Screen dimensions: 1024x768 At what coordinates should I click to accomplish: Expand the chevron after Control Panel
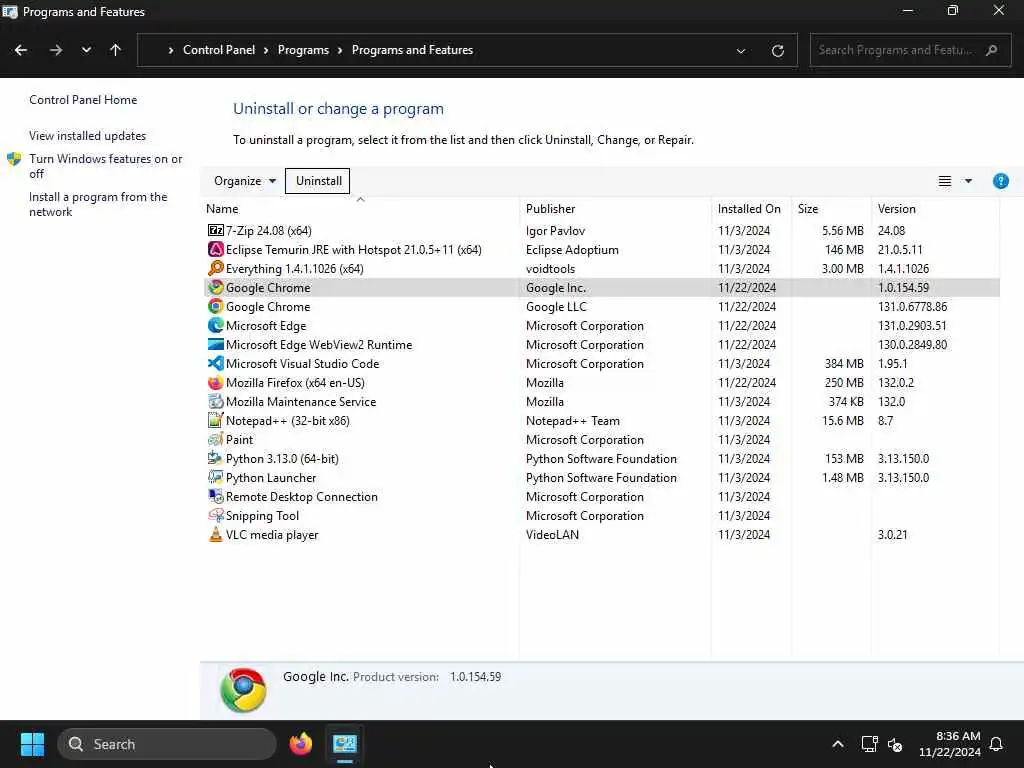266,50
